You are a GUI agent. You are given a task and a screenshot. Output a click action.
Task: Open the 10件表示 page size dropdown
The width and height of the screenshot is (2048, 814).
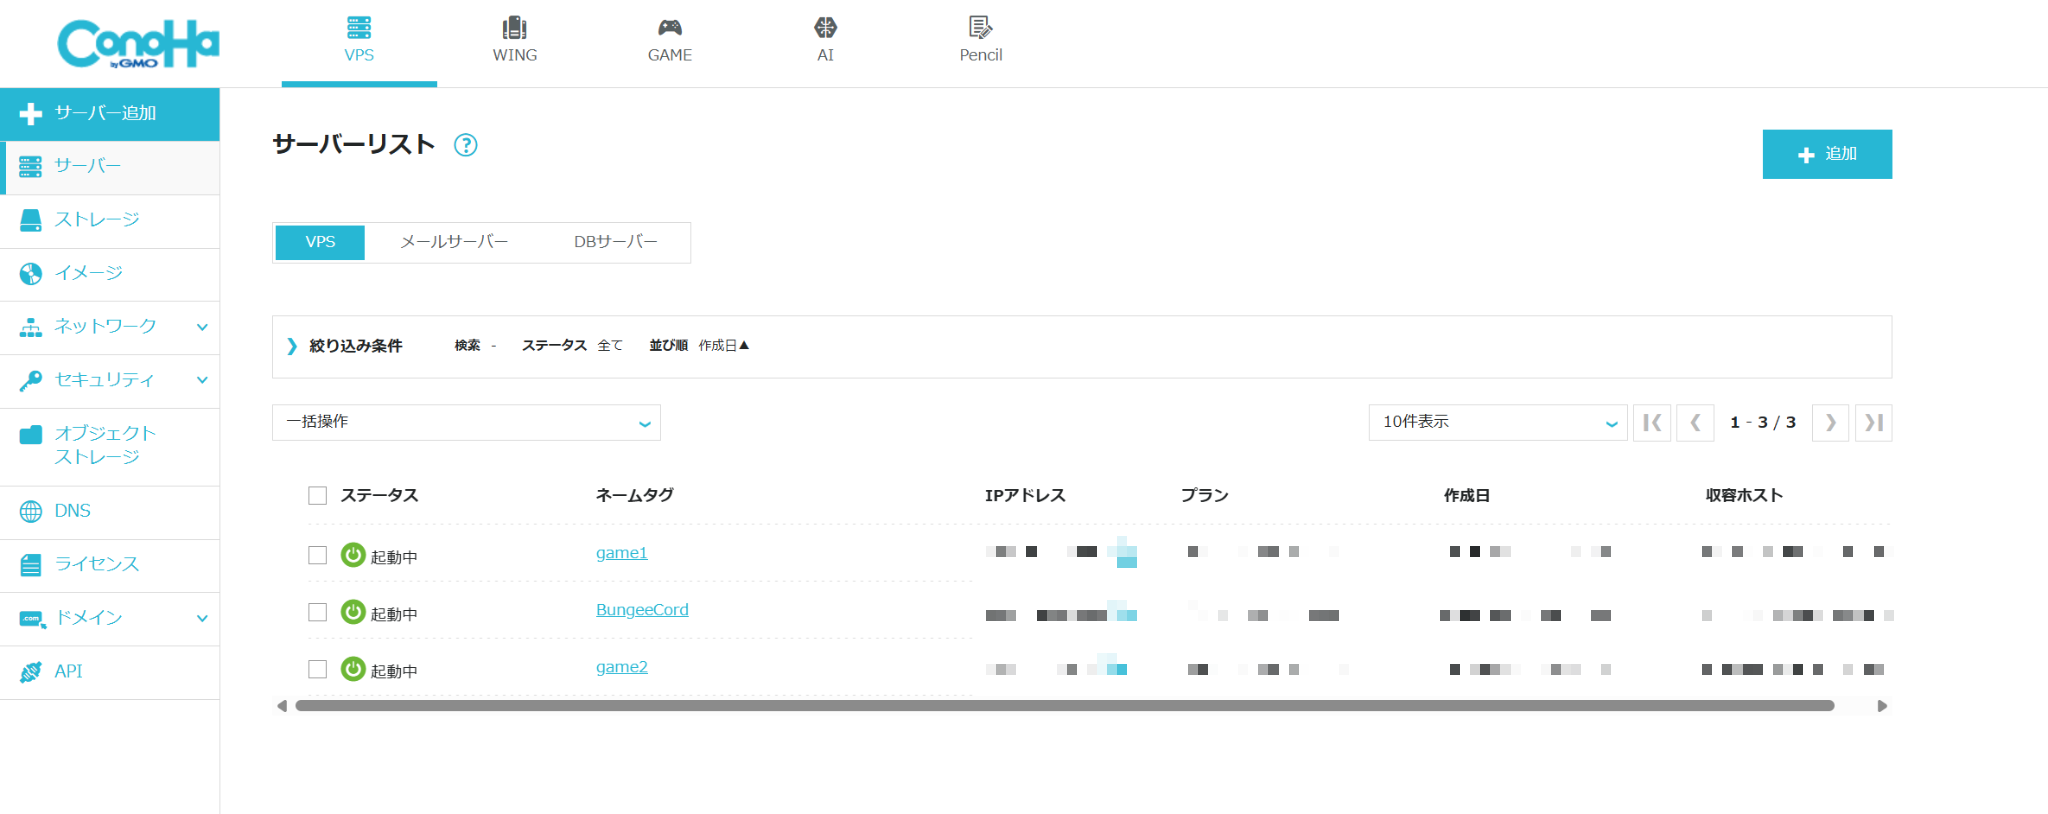1497,422
